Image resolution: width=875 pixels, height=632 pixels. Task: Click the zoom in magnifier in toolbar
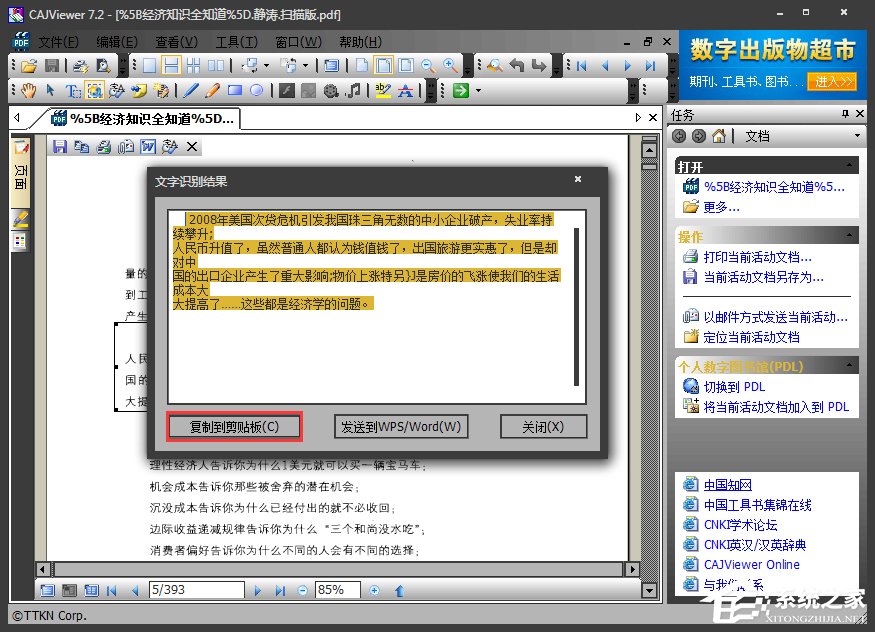pos(450,66)
